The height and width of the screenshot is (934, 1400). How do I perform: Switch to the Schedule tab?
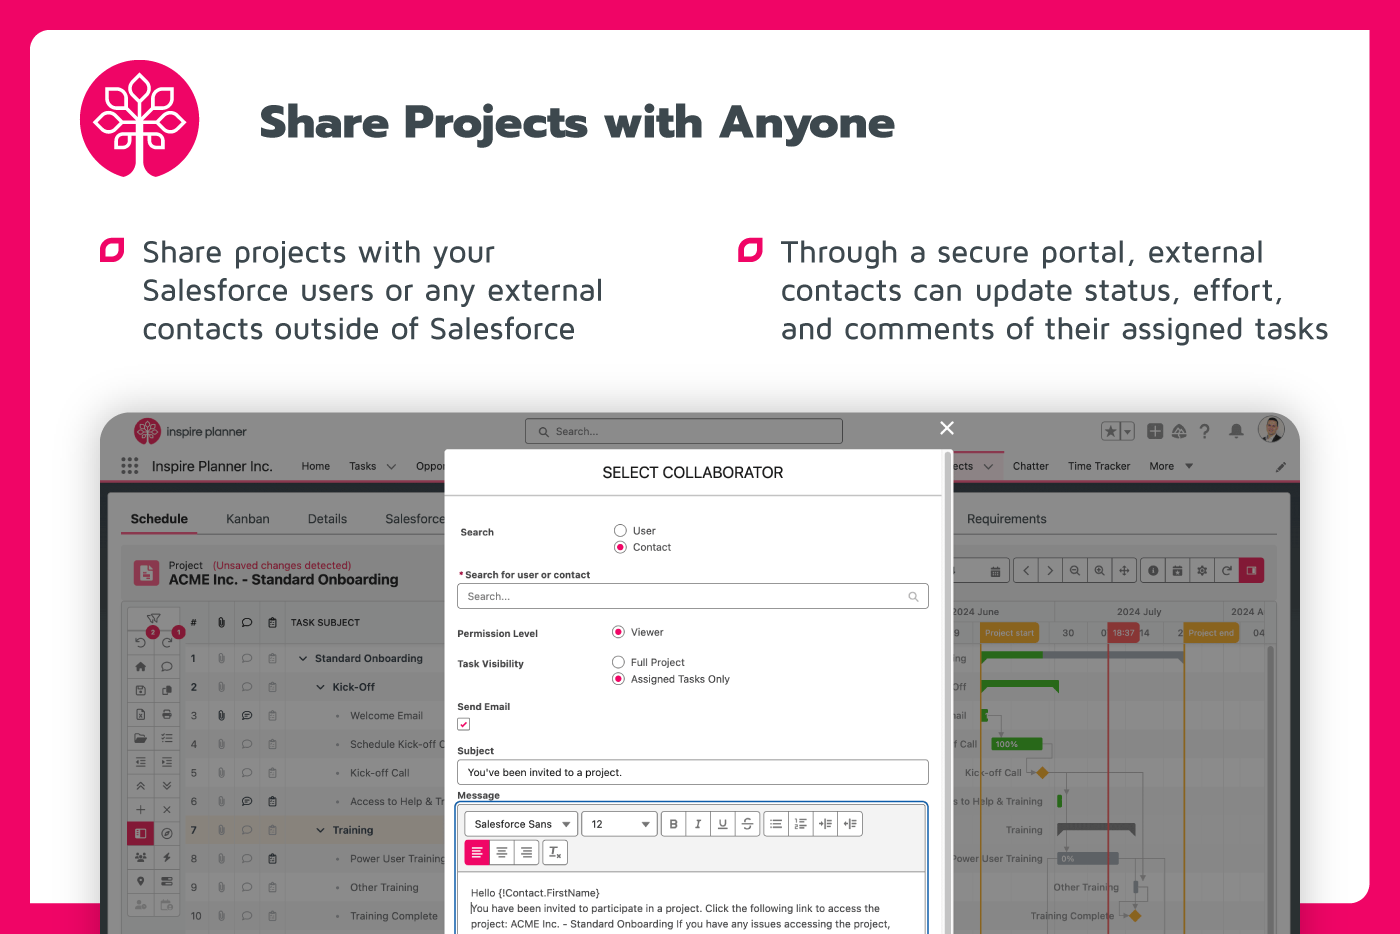(x=159, y=519)
